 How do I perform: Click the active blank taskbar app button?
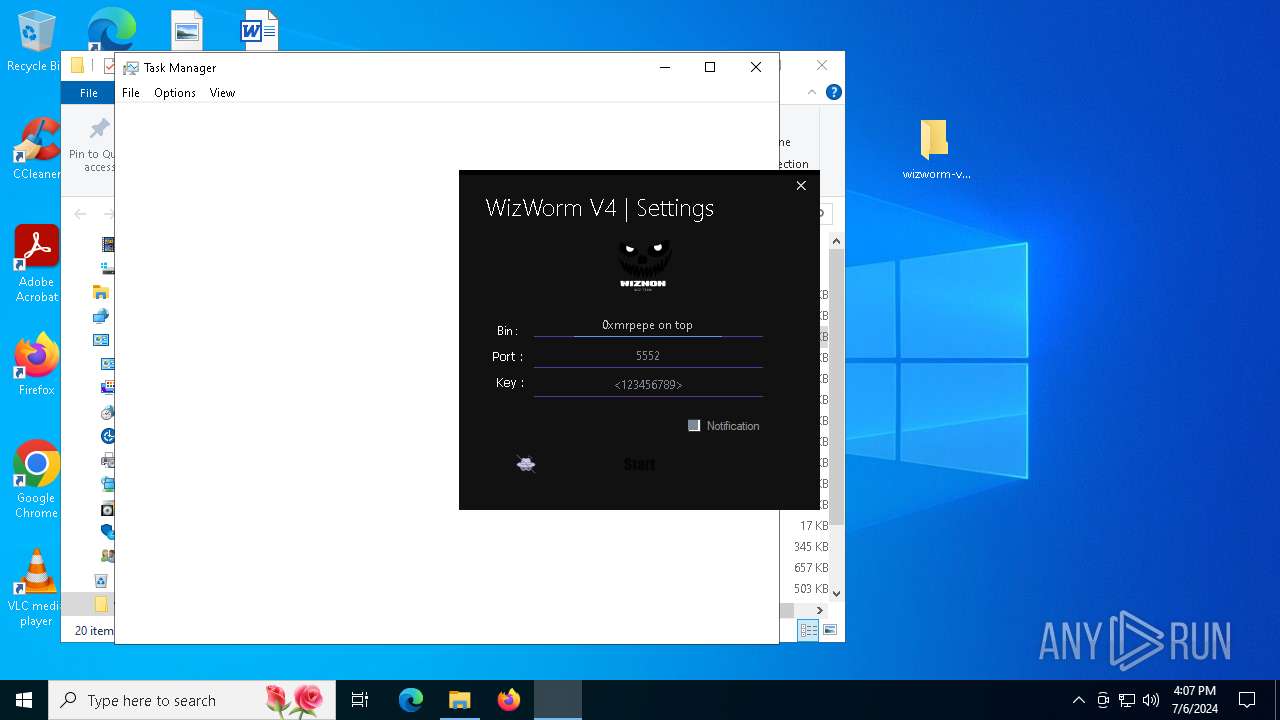tap(557, 700)
